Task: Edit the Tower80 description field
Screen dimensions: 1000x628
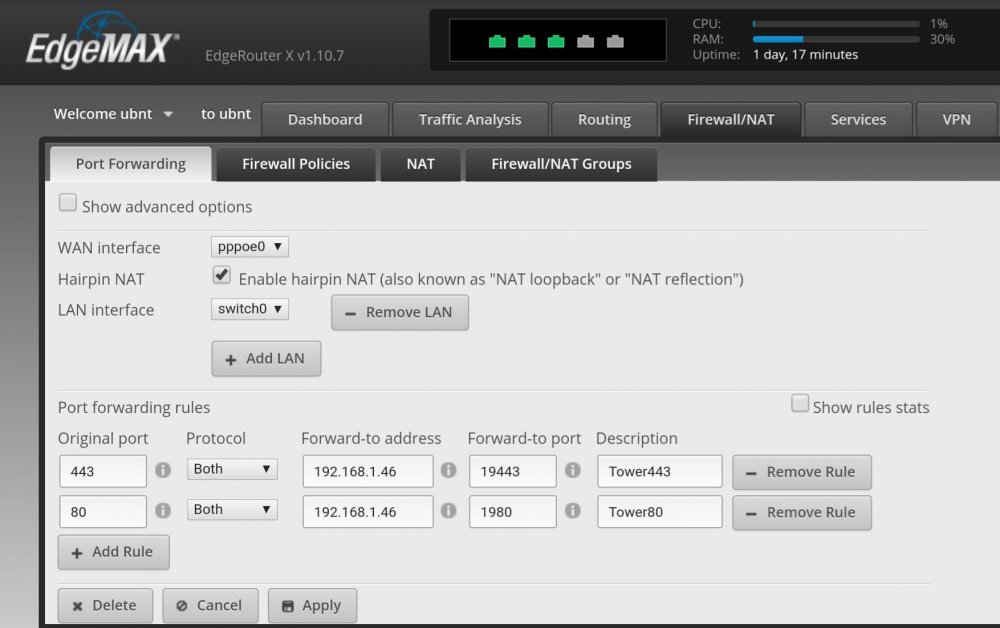Action: [x=659, y=511]
